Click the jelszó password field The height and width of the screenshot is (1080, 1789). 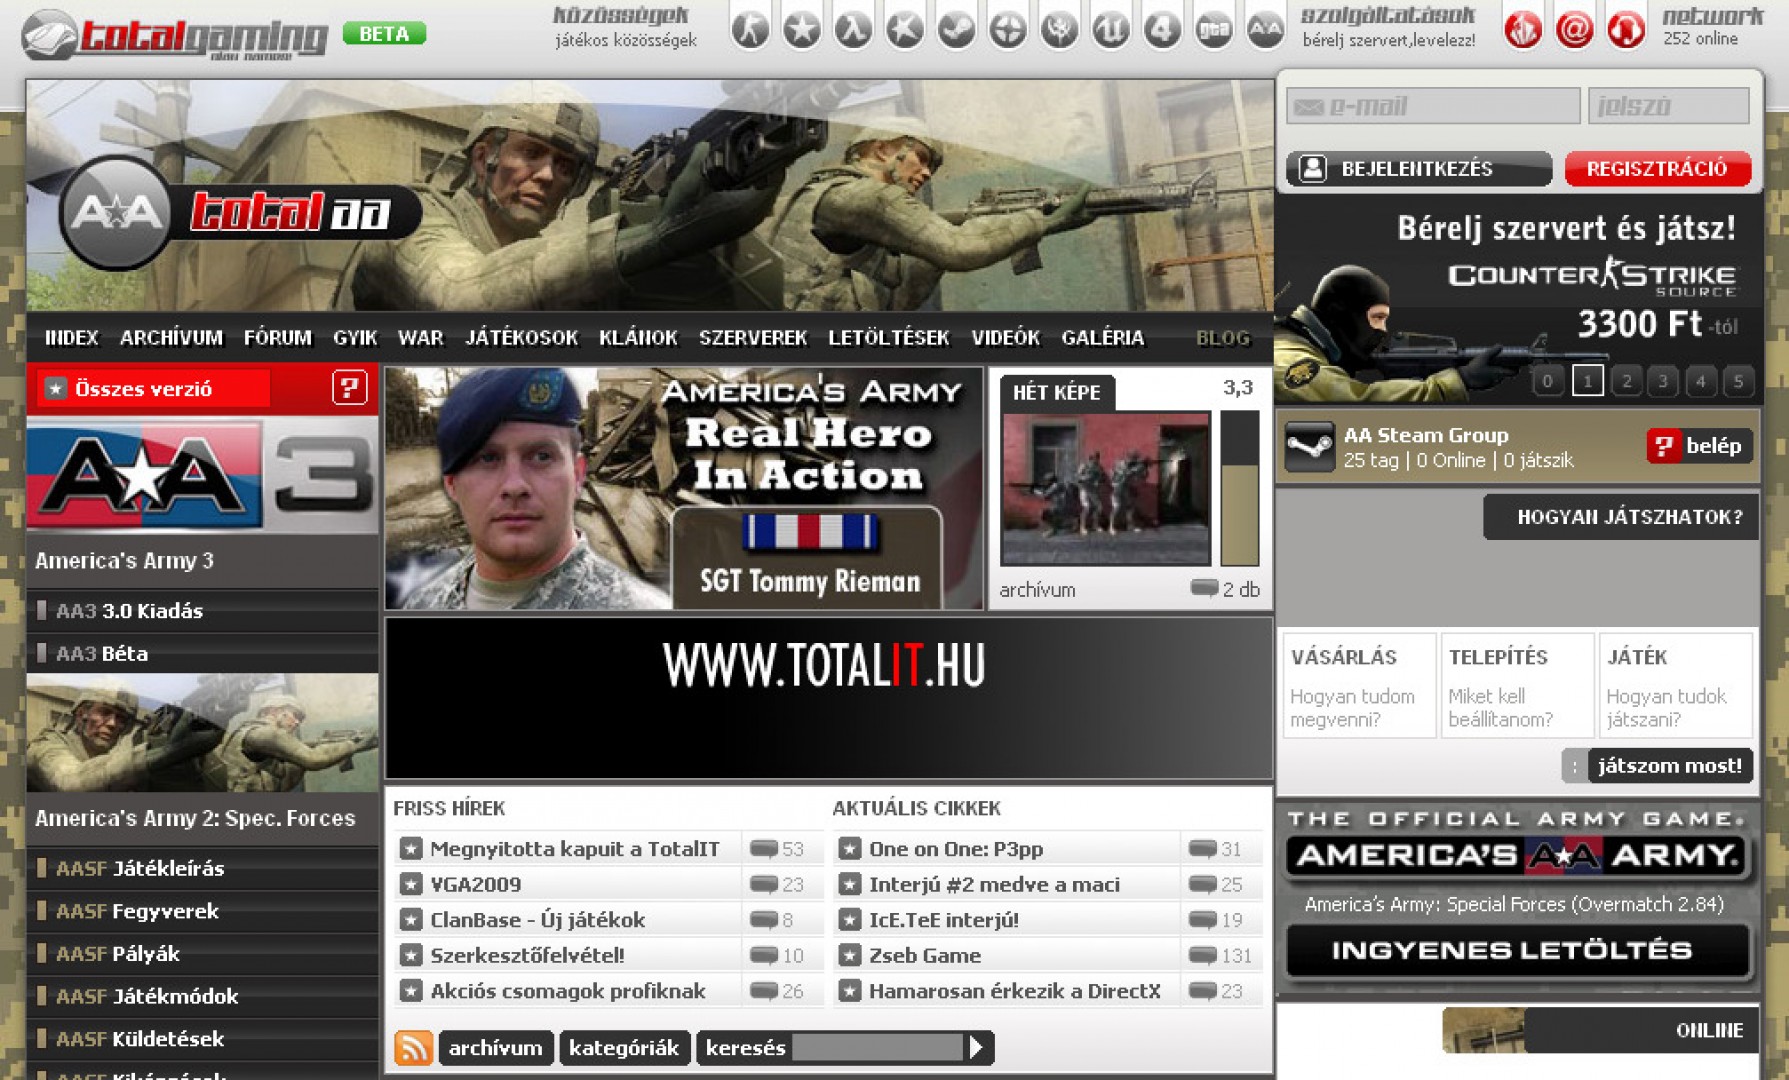click(x=1669, y=106)
